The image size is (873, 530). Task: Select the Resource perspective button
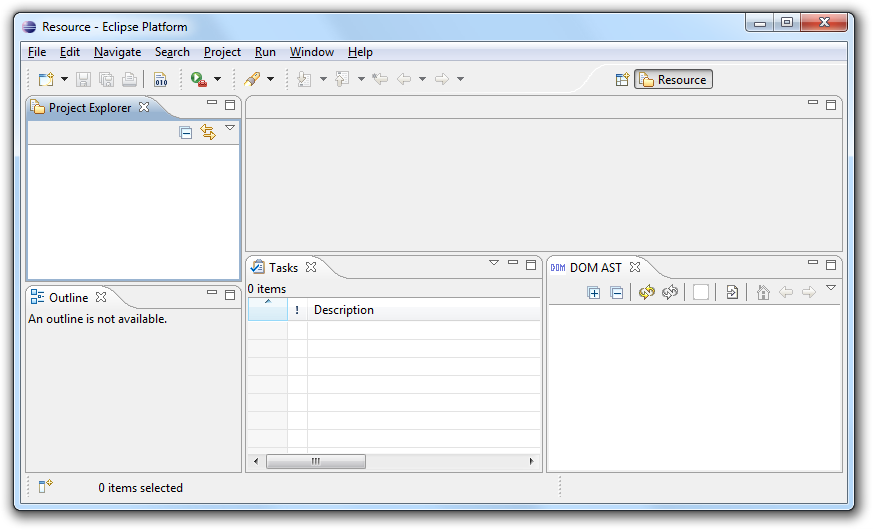point(673,80)
